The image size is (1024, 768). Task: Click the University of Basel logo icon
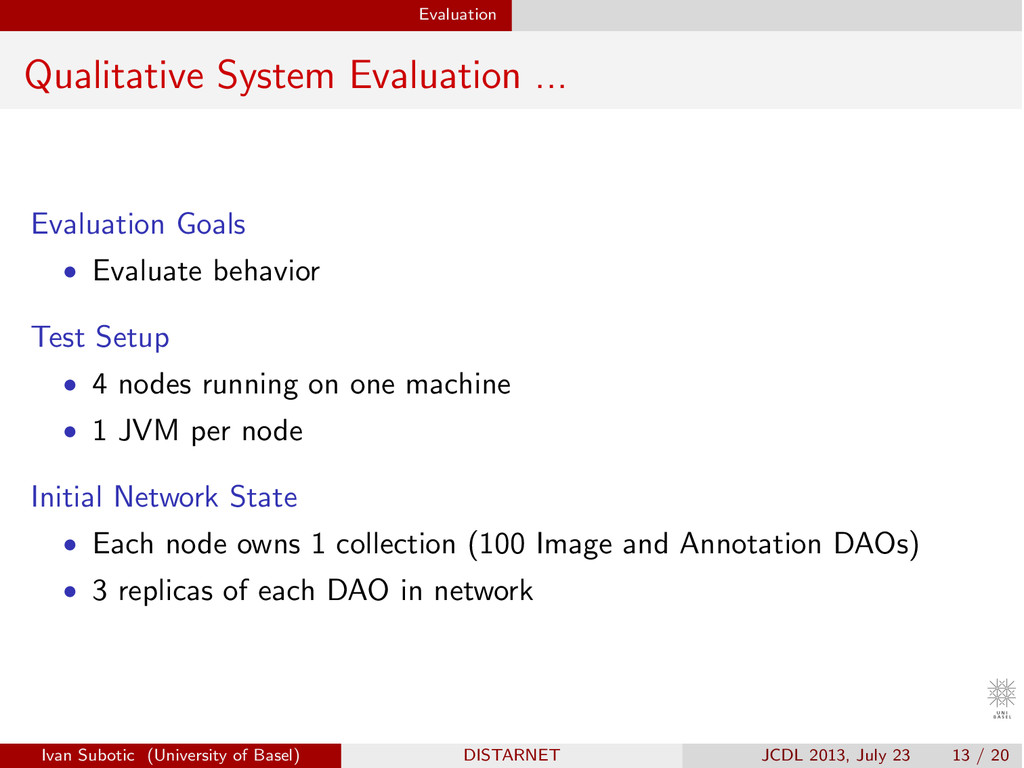(x=1001, y=698)
